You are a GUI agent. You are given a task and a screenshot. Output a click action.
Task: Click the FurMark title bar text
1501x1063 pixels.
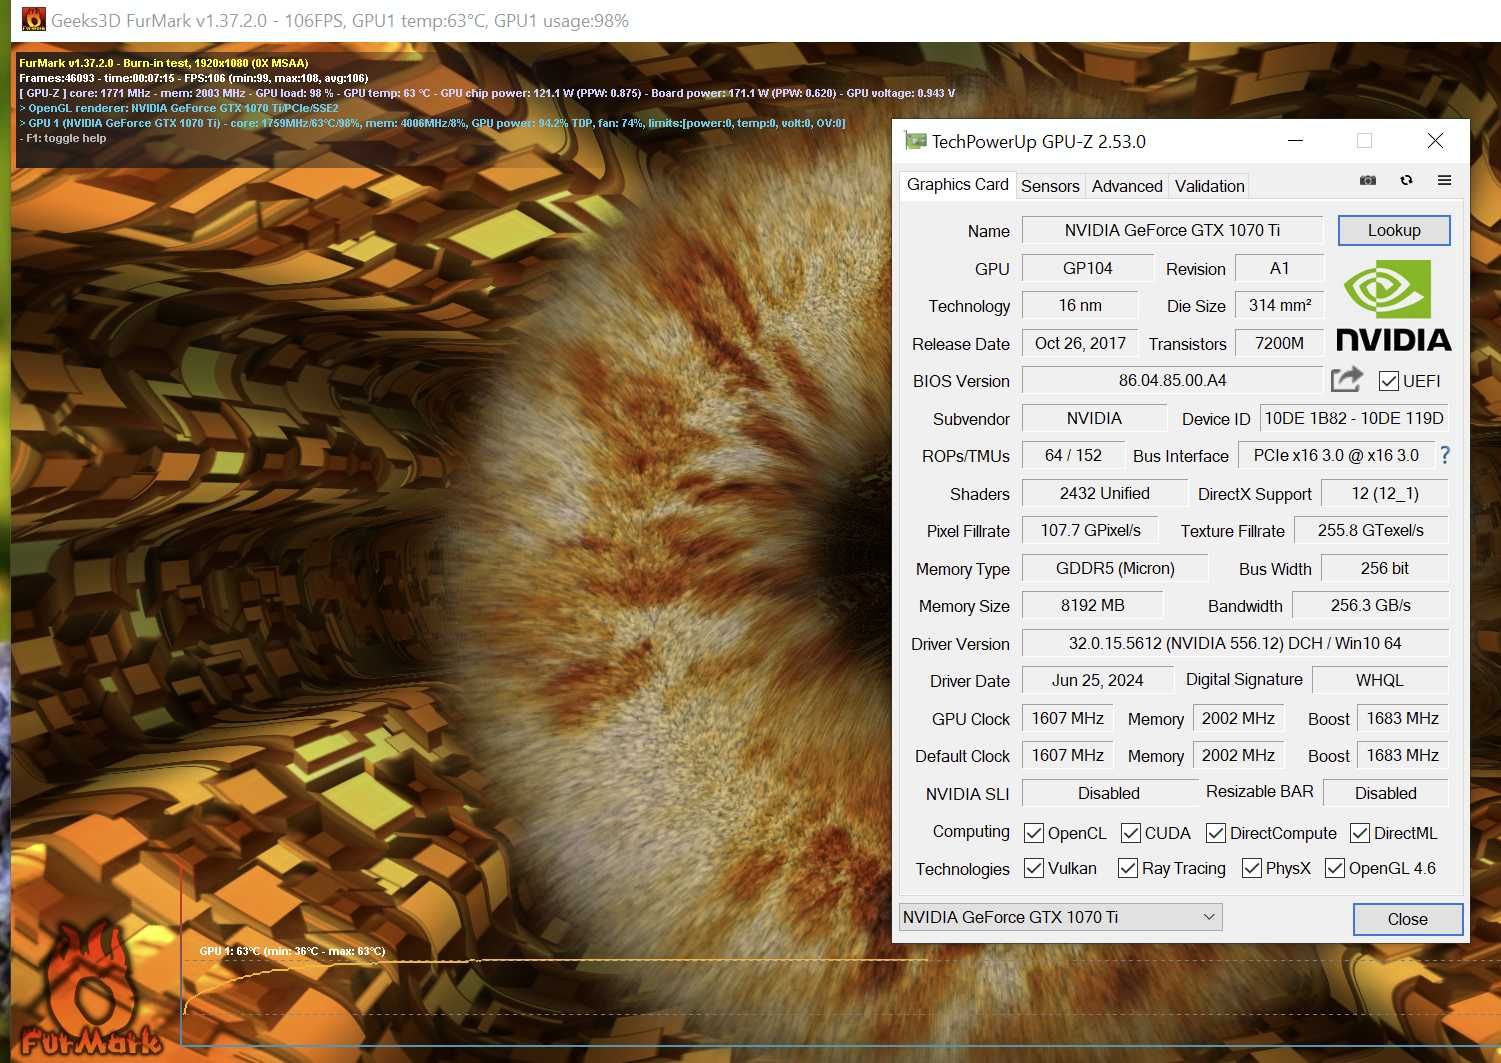click(340, 20)
